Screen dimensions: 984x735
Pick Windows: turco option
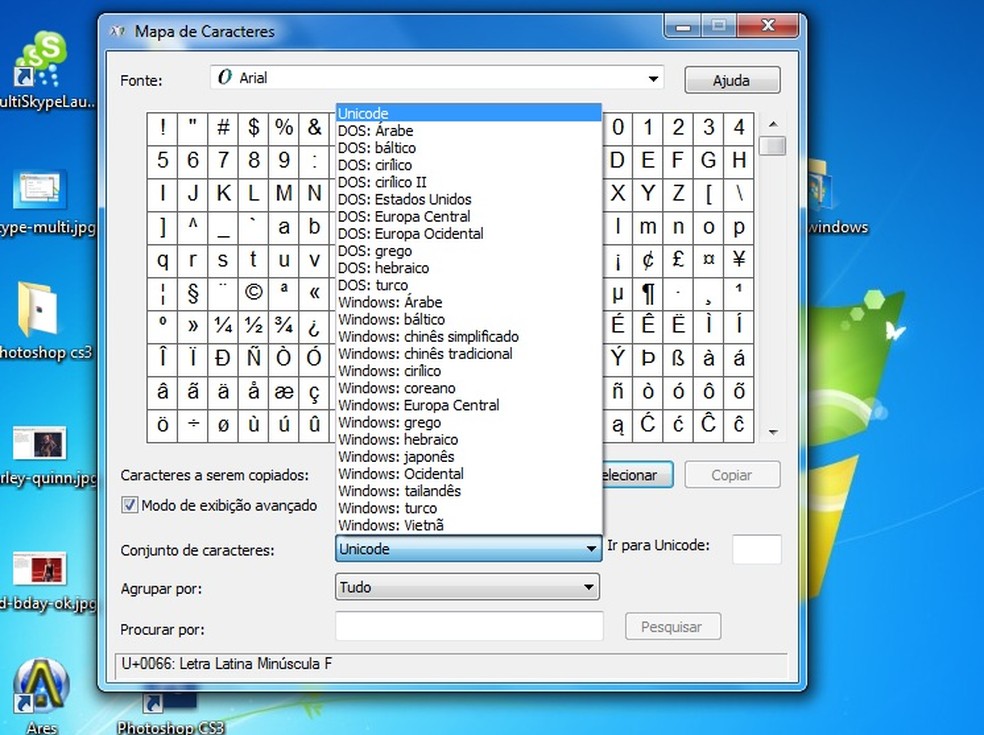[469, 508]
